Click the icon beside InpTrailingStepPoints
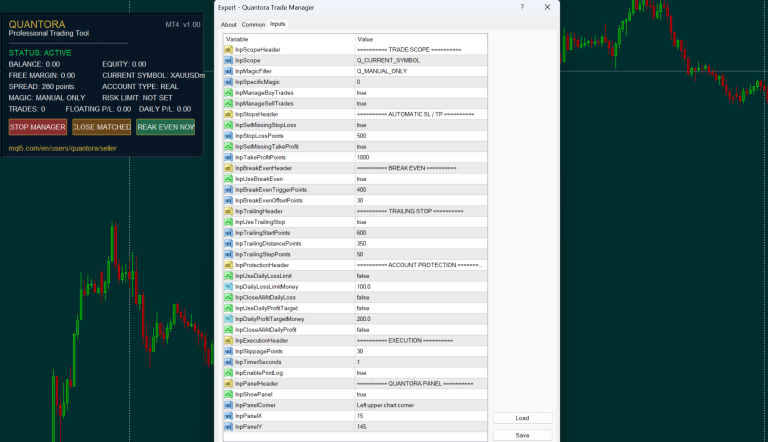This screenshot has width=768, height=442. click(x=228, y=254)
